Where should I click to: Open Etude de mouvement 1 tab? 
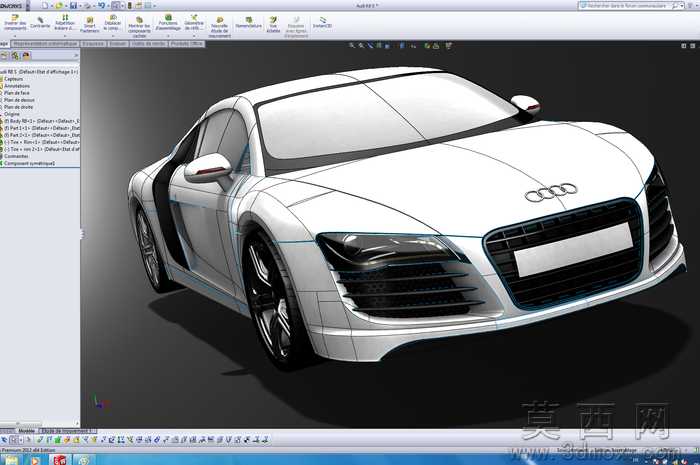tap(68, 431)
